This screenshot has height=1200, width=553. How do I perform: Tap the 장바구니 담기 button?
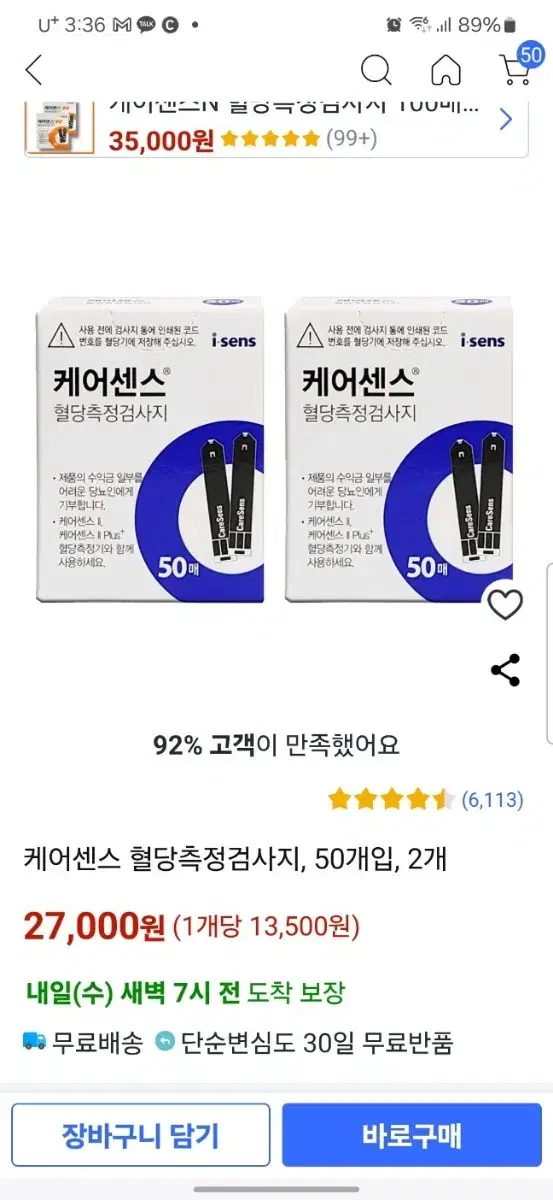pyautogui.click(x=140, y=1136)
